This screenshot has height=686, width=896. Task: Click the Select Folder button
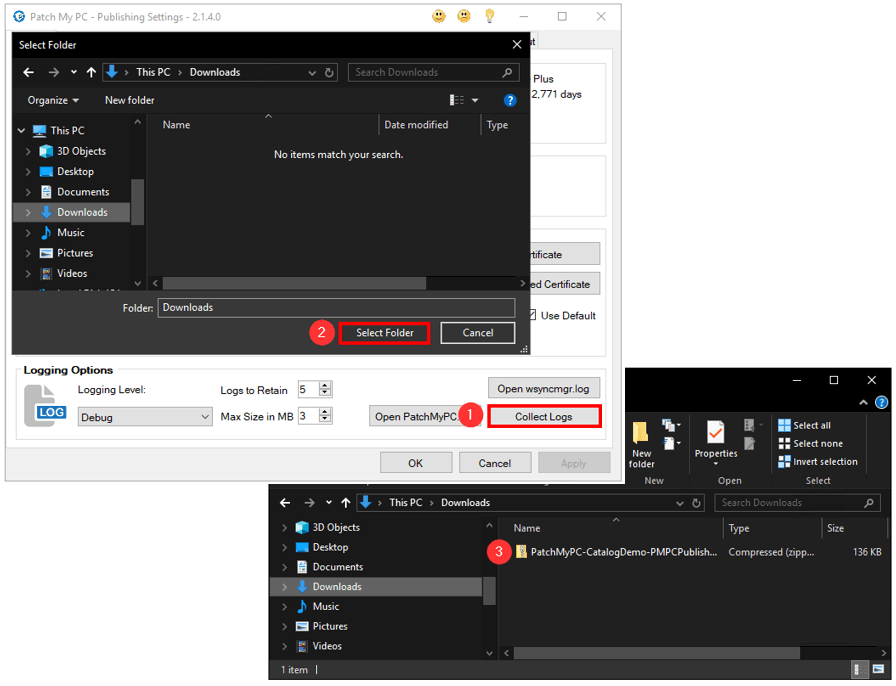click(385, 333)
